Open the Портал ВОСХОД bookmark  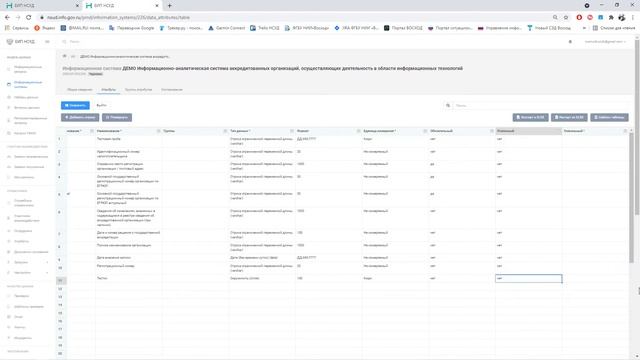(x=403, y=28)
